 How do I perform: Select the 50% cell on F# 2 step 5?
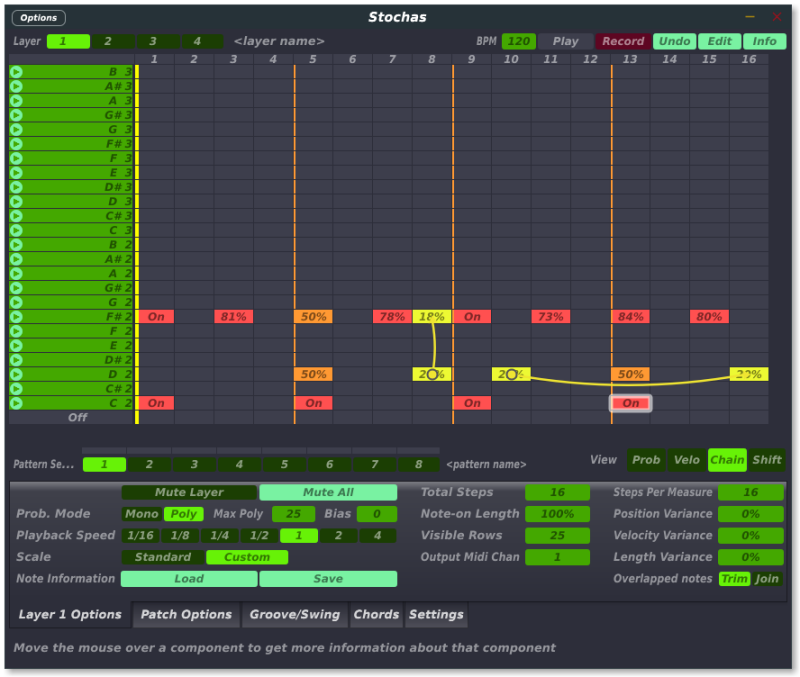[x=313, y=317]
